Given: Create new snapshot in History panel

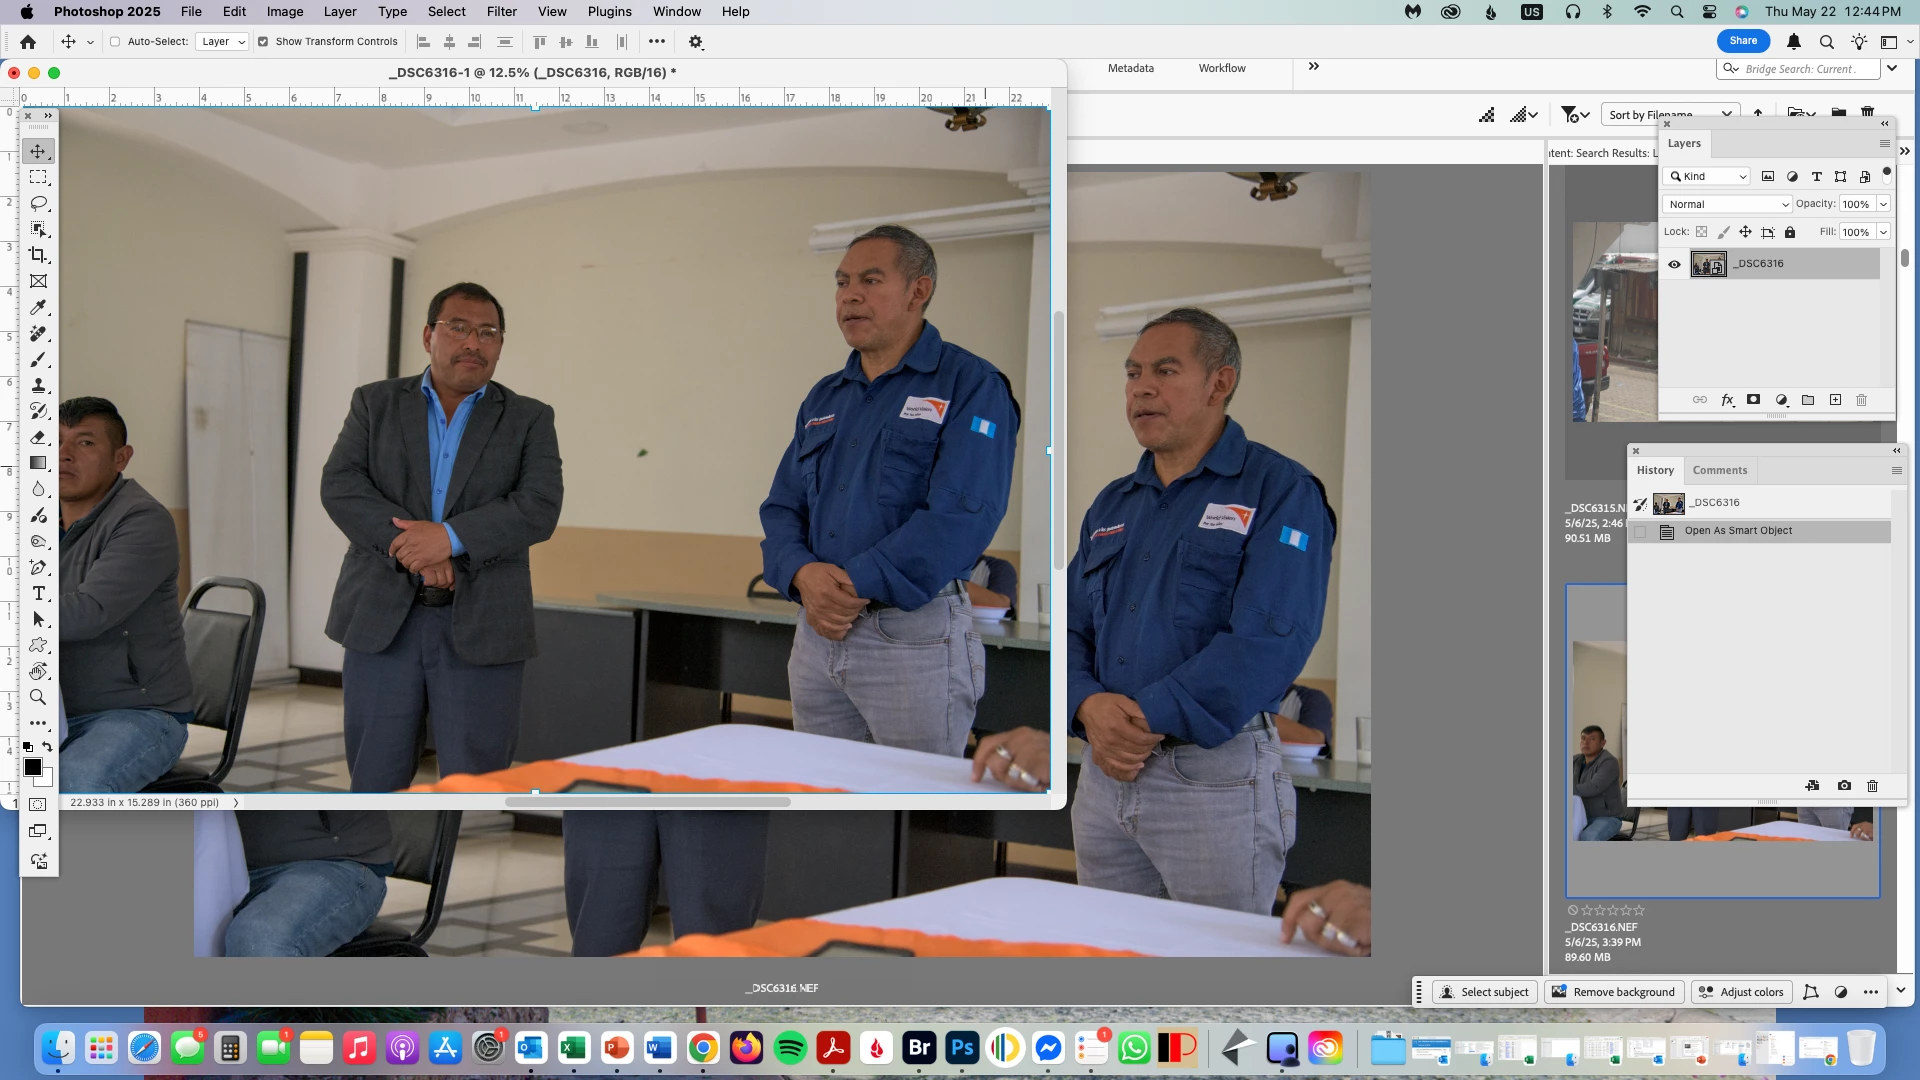Looking at the screenshot, I should coord(1844,786).
